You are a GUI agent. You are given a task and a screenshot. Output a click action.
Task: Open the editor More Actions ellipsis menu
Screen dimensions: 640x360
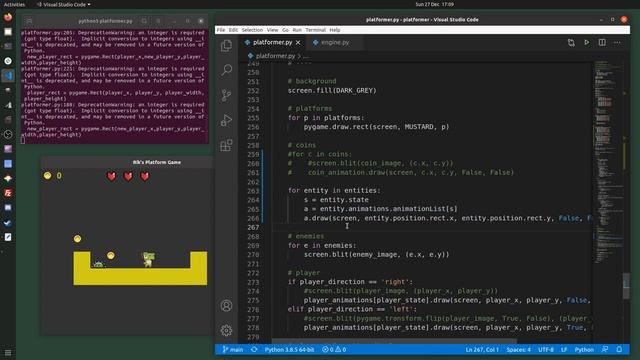click(x=617, y=42)
